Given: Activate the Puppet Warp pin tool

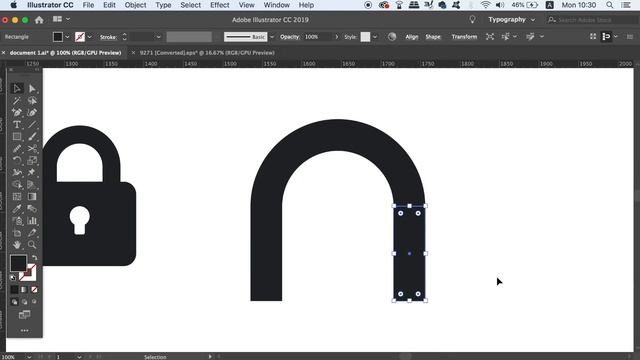Looking at the screenshot, I should click(32, 173).
